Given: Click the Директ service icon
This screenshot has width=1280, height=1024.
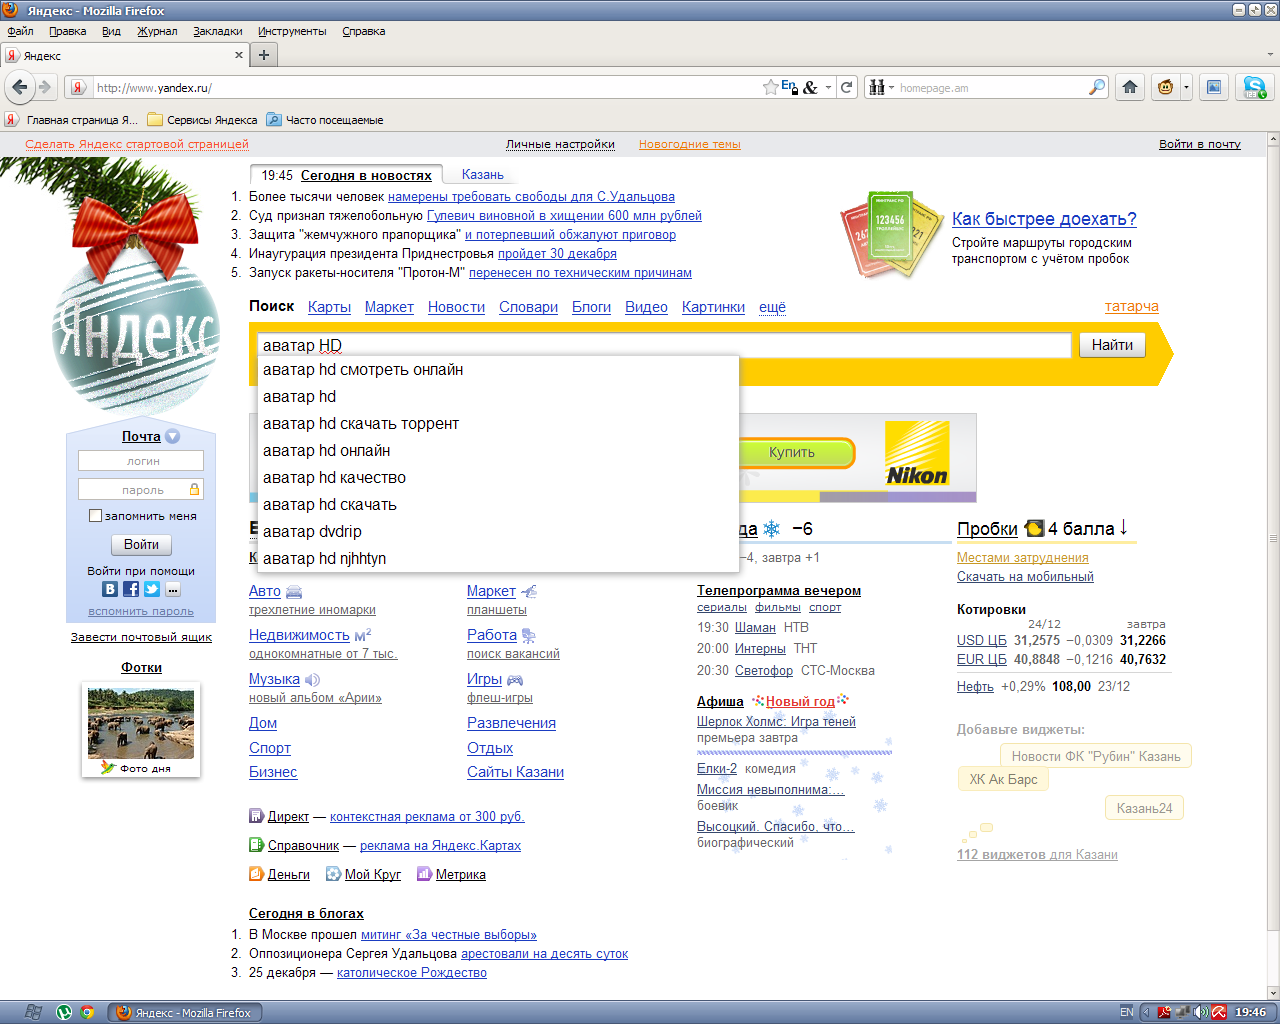Looking at the screenshot, I should click(x=256, y=816).
